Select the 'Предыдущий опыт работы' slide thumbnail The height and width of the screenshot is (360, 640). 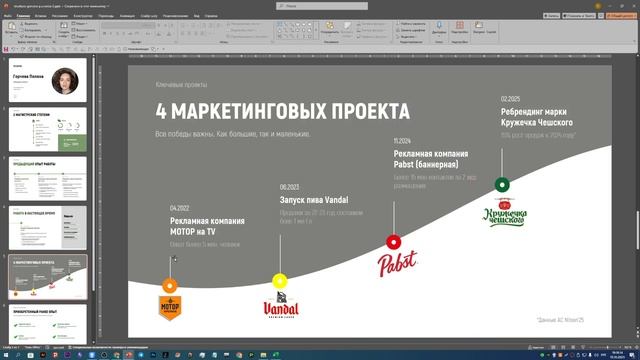[48, 178]
